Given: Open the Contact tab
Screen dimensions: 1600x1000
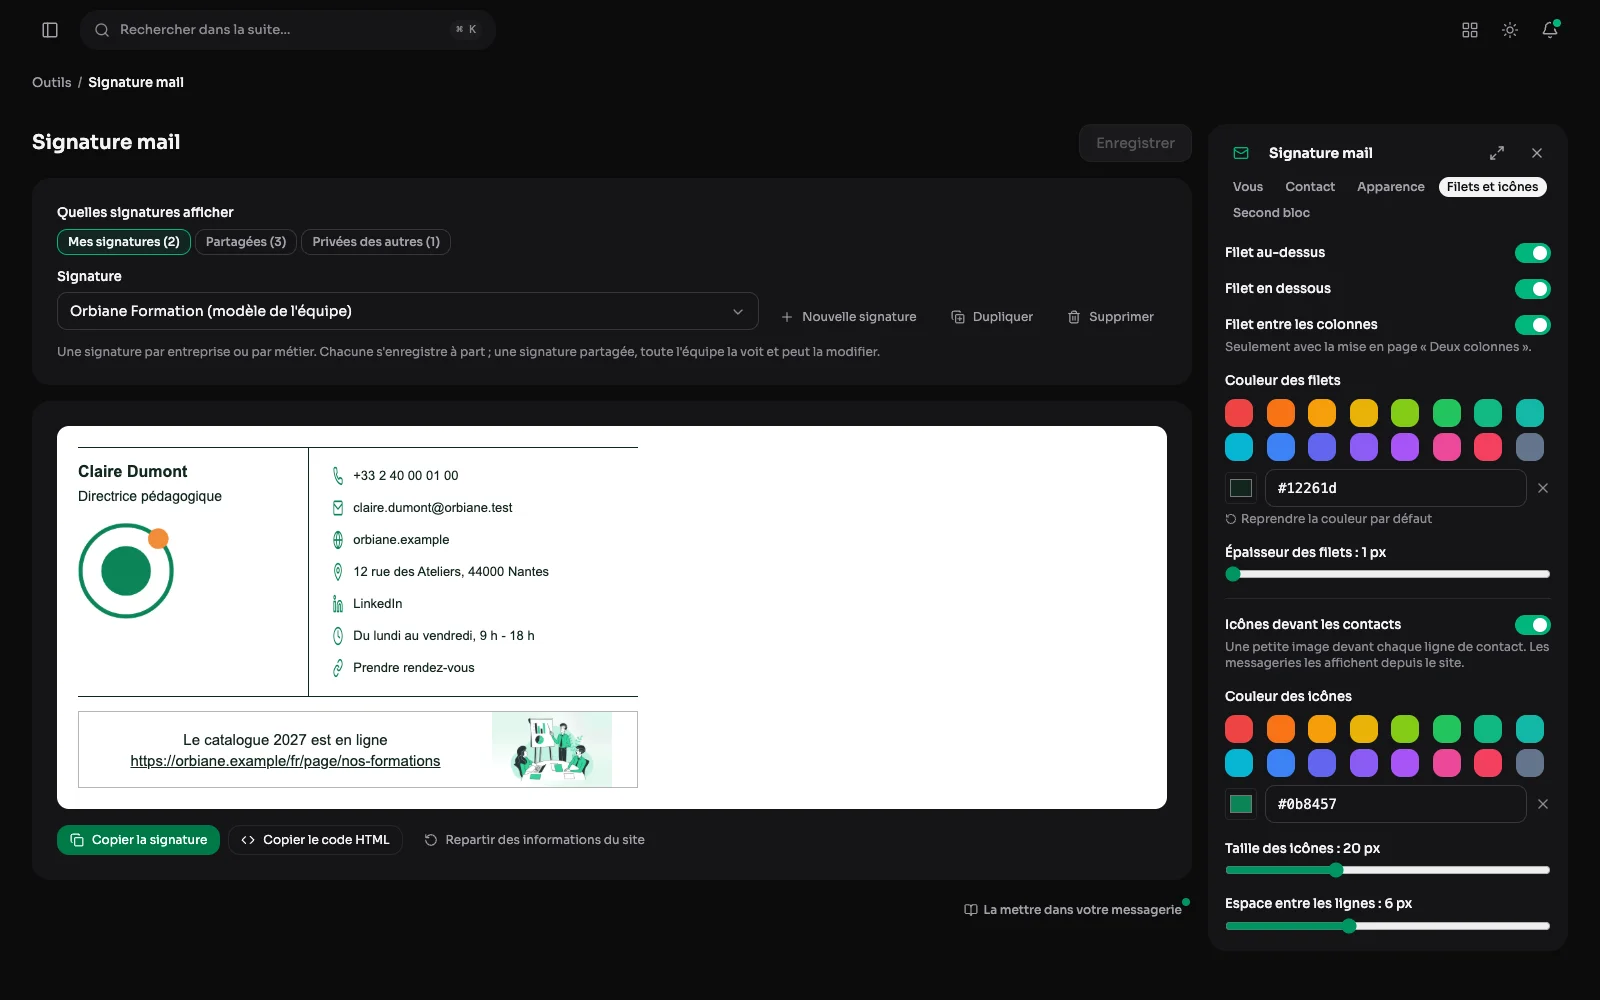Looking at the screenshot, I should [x=1310, y=187].
